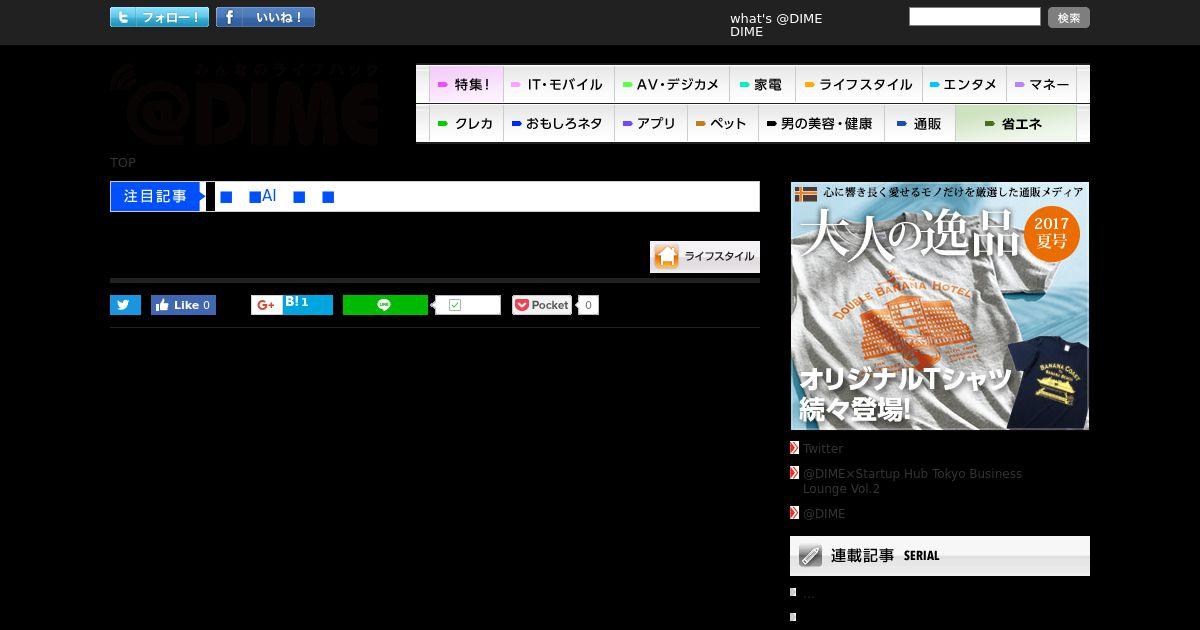Share article via Twitter bird icon
The height and width of the screenshot is (630, 1200).
click(x=125, y=305)
